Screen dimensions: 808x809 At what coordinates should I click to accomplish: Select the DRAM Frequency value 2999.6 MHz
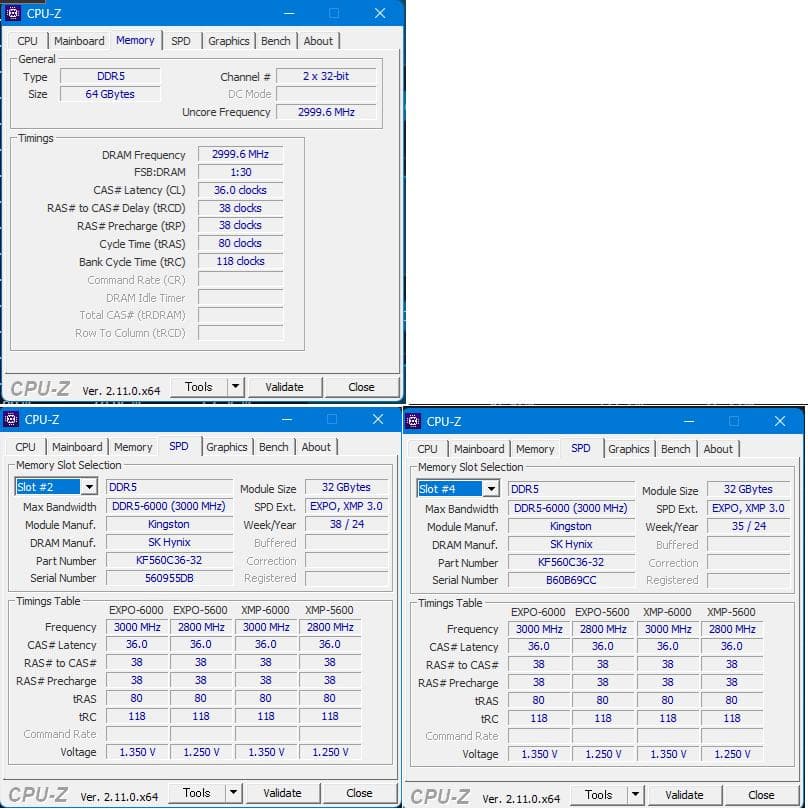[239, 154]
